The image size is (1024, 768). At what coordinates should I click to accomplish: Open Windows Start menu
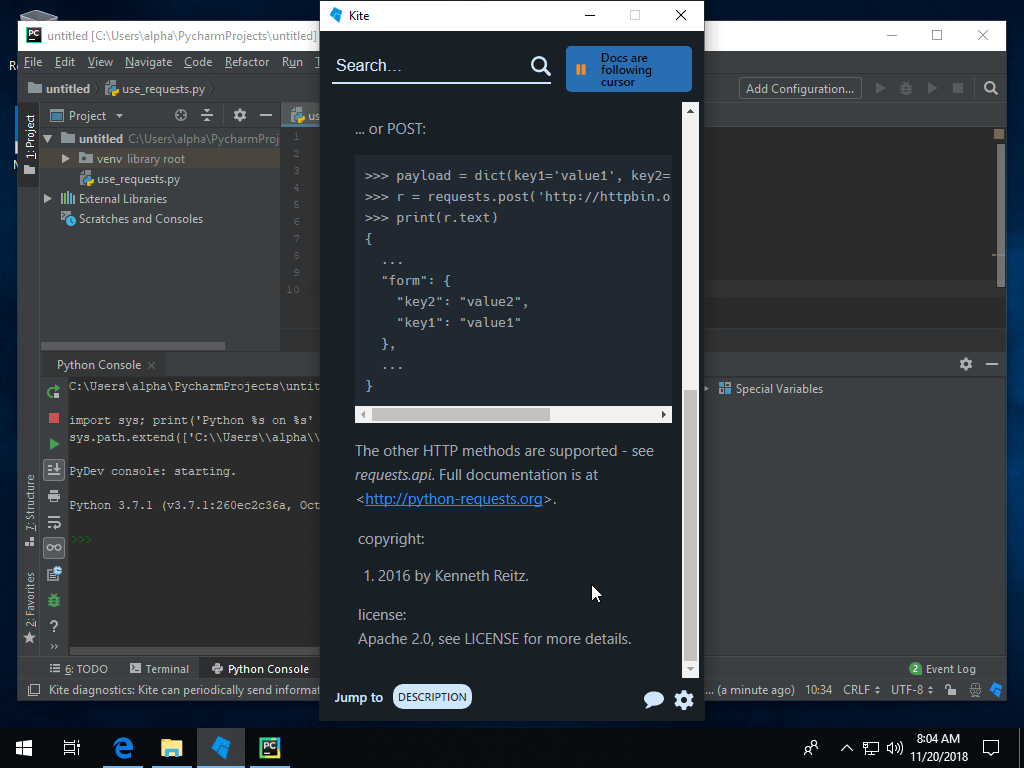coord(24,748)
